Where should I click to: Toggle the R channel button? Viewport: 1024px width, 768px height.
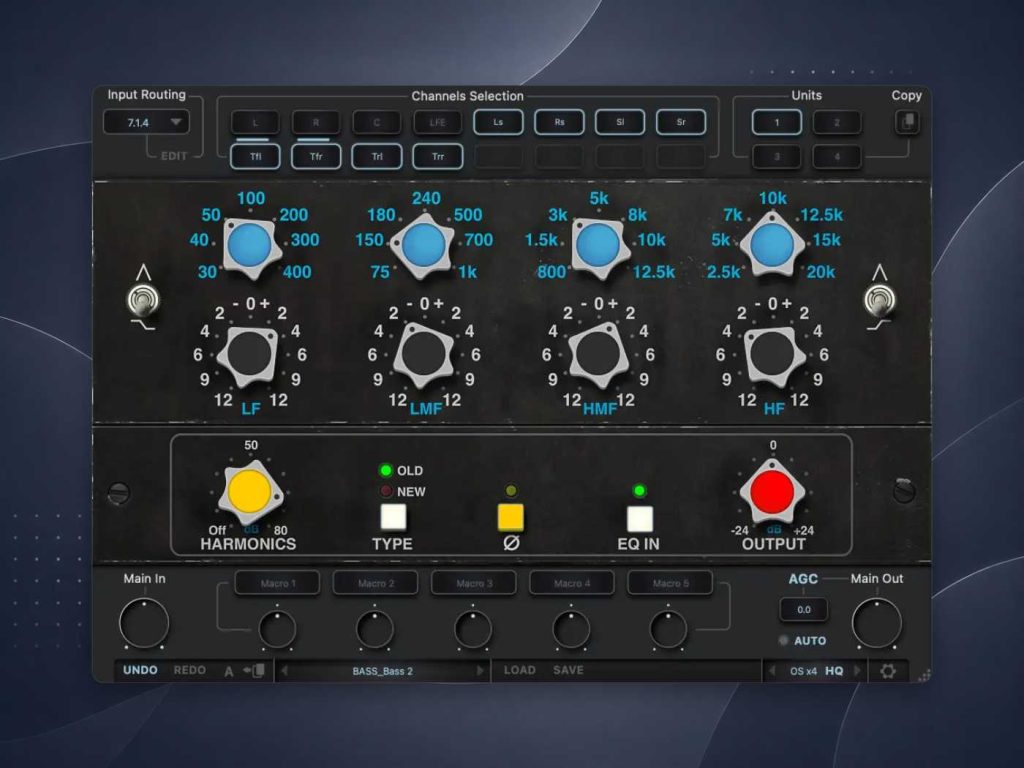point(316,122)
